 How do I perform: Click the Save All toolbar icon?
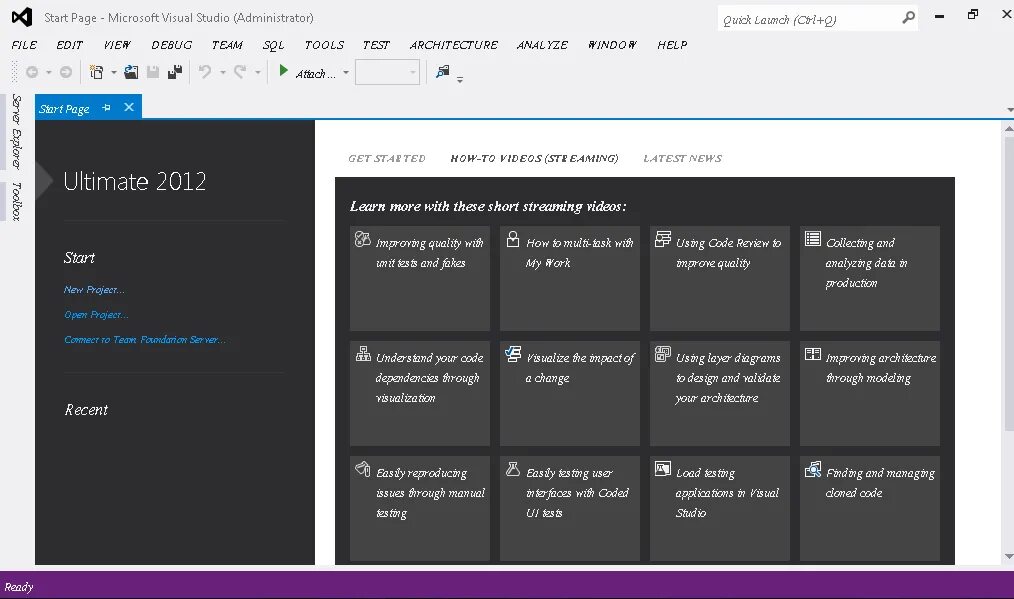pos(175,72)
